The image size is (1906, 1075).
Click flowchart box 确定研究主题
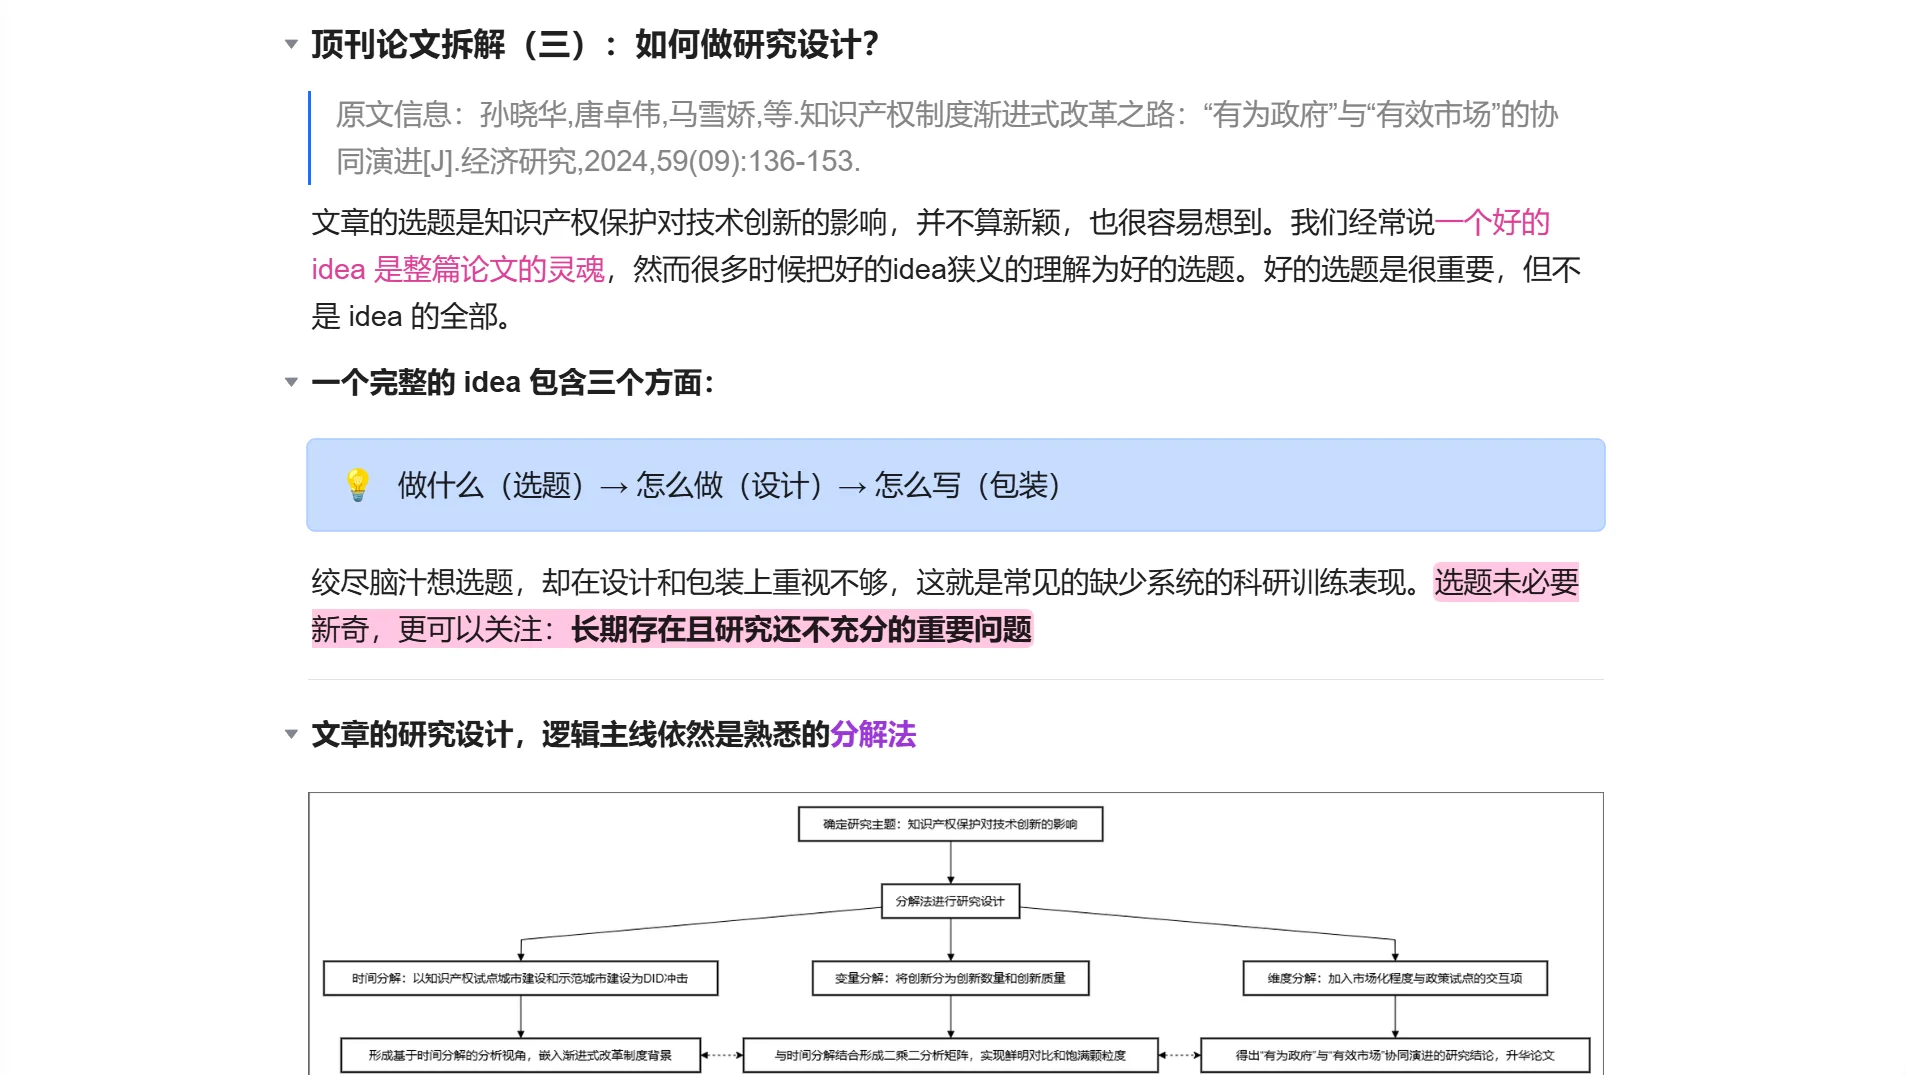tap(950, 824)
